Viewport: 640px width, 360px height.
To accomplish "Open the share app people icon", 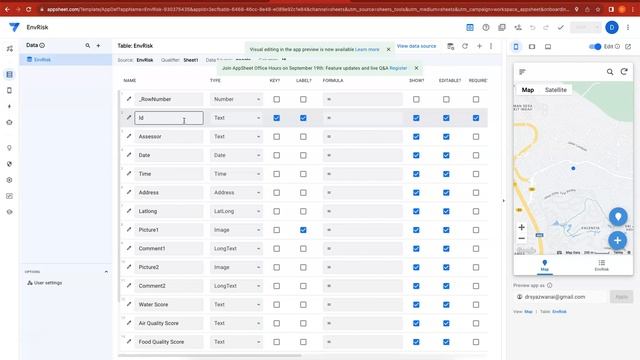I will click(518, 27).
